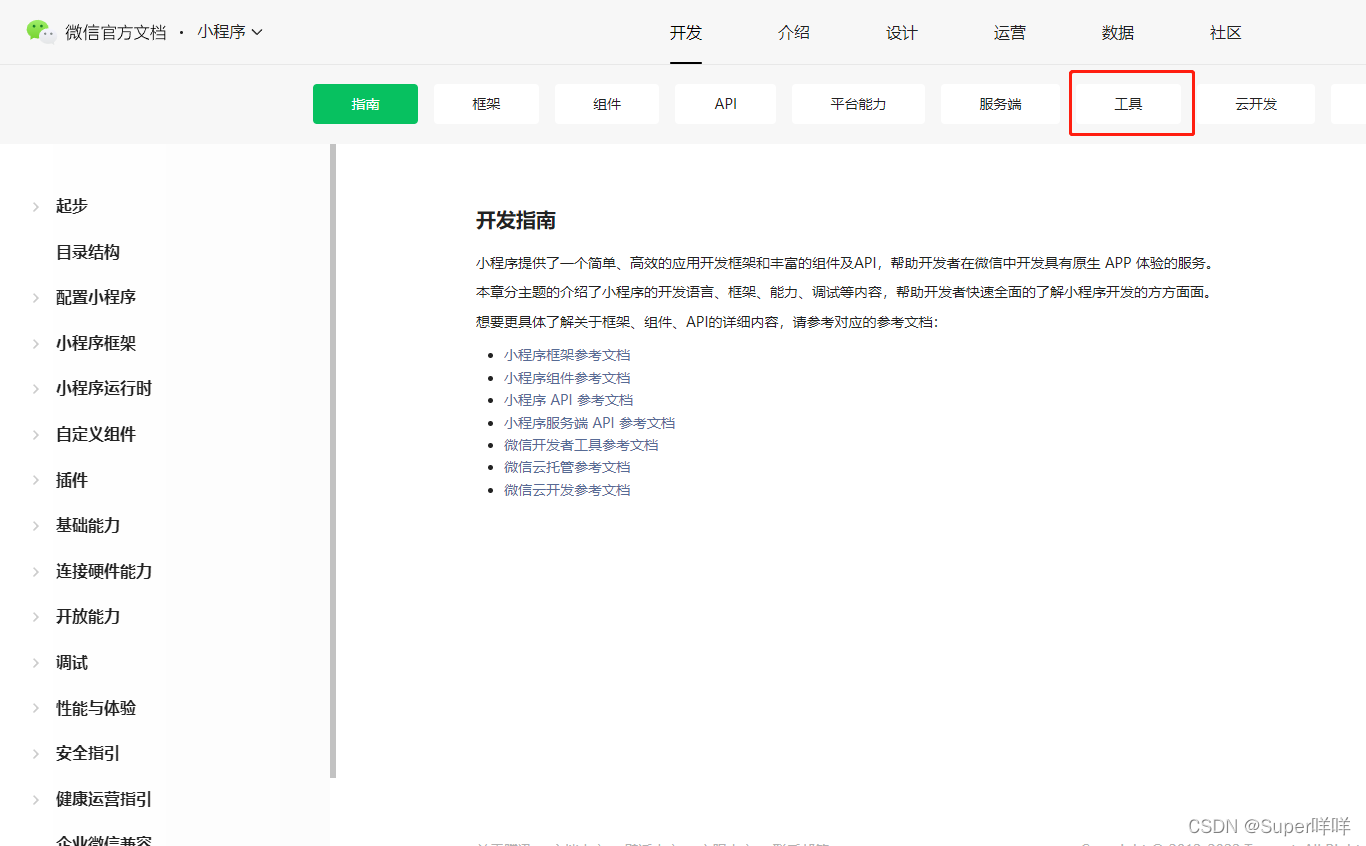Select the 运营 top navigation tab
Viewport: 1366px width, 846px height.
[1010, 33]
